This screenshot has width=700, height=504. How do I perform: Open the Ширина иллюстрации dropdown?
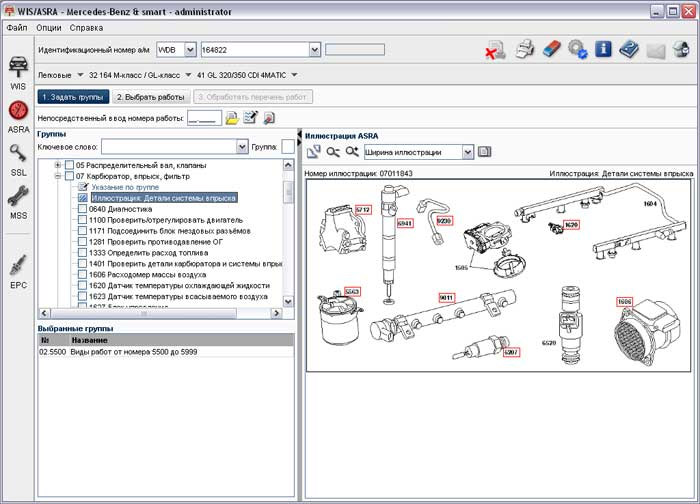click(466, 152)
